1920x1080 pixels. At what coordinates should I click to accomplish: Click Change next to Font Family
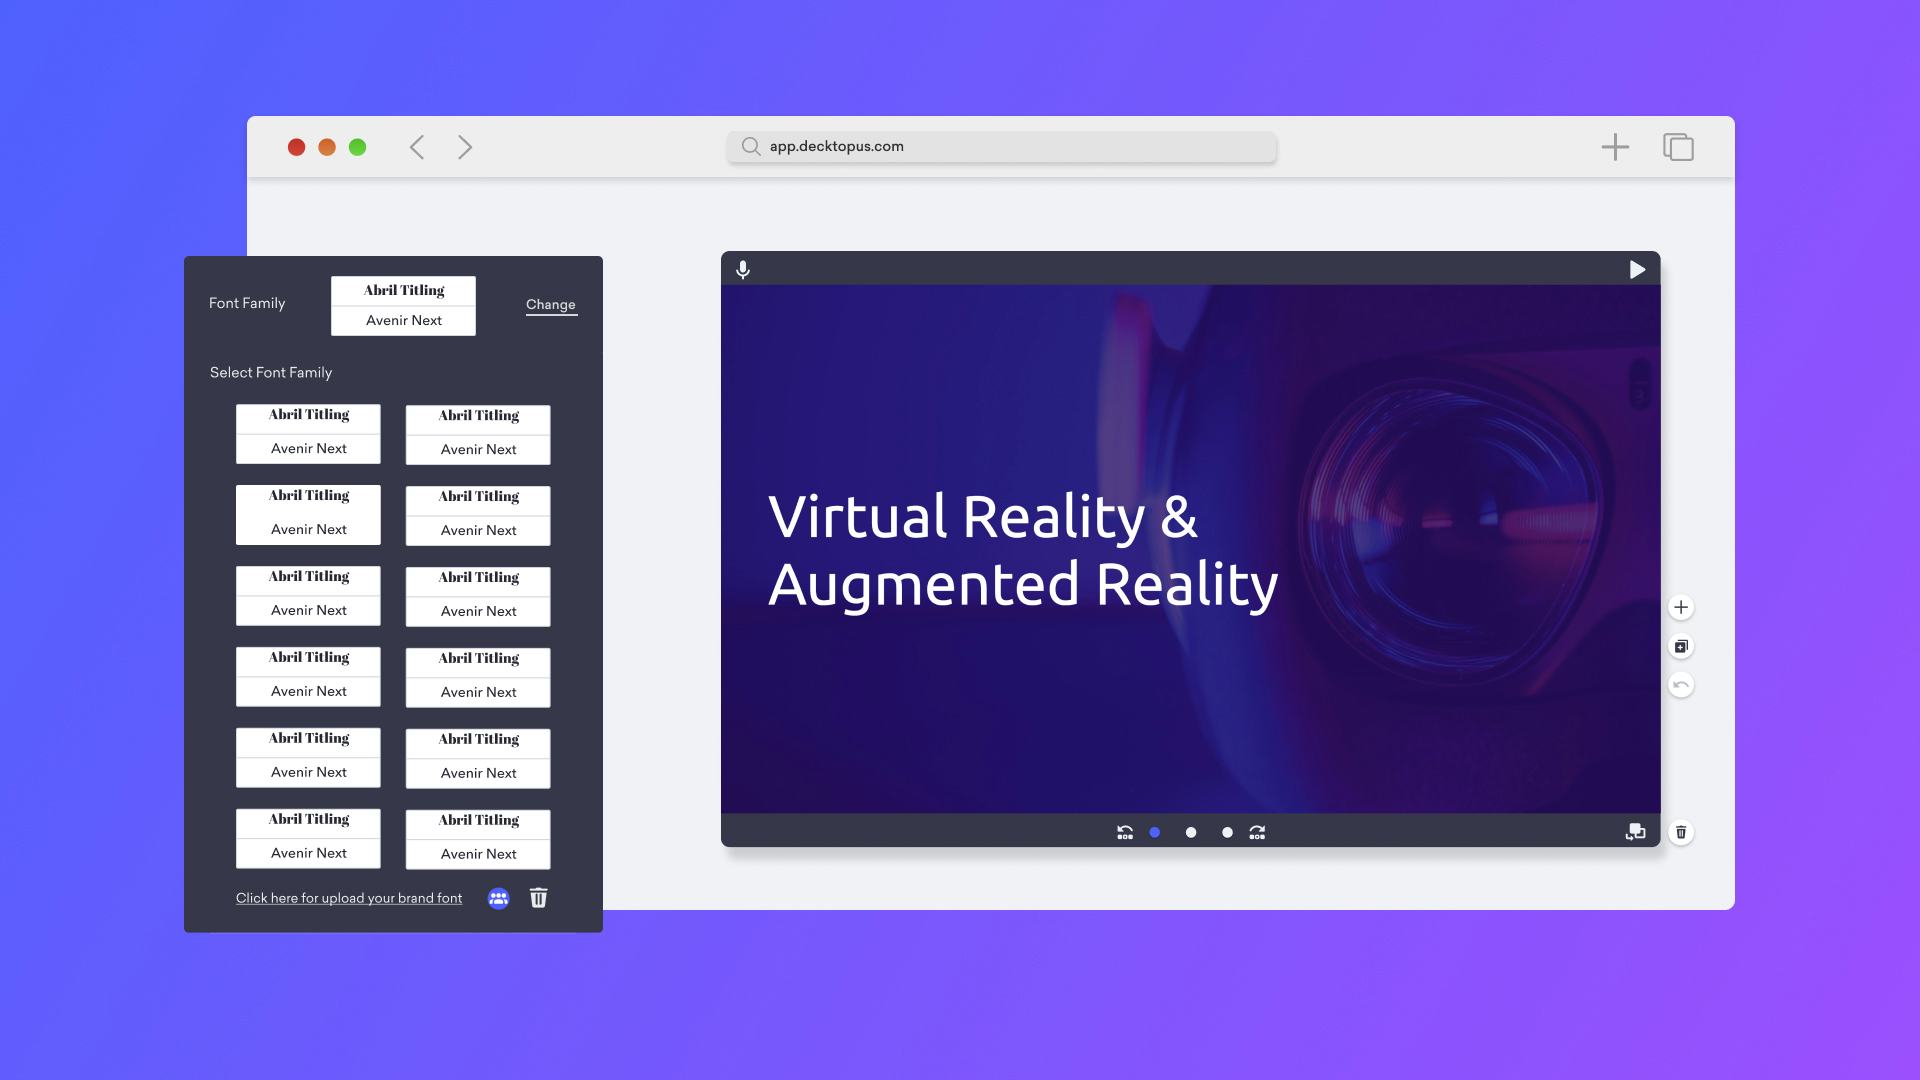tap(551, 304)
